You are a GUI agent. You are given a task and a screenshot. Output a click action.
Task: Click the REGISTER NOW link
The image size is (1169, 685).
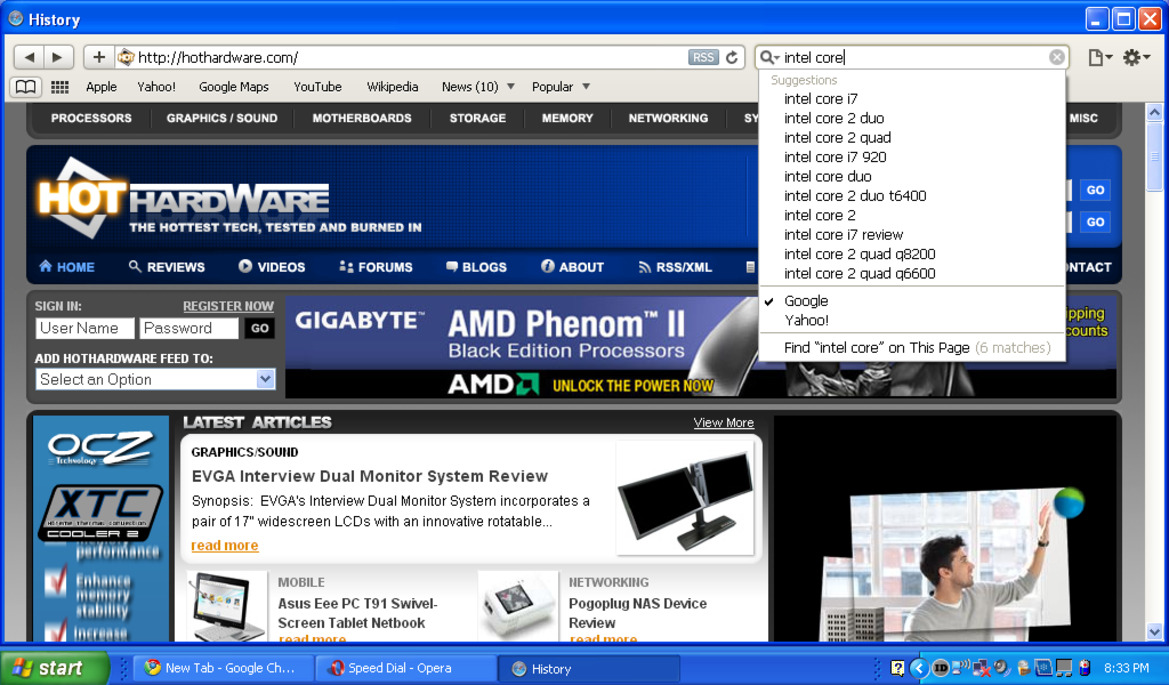point(228,306)
